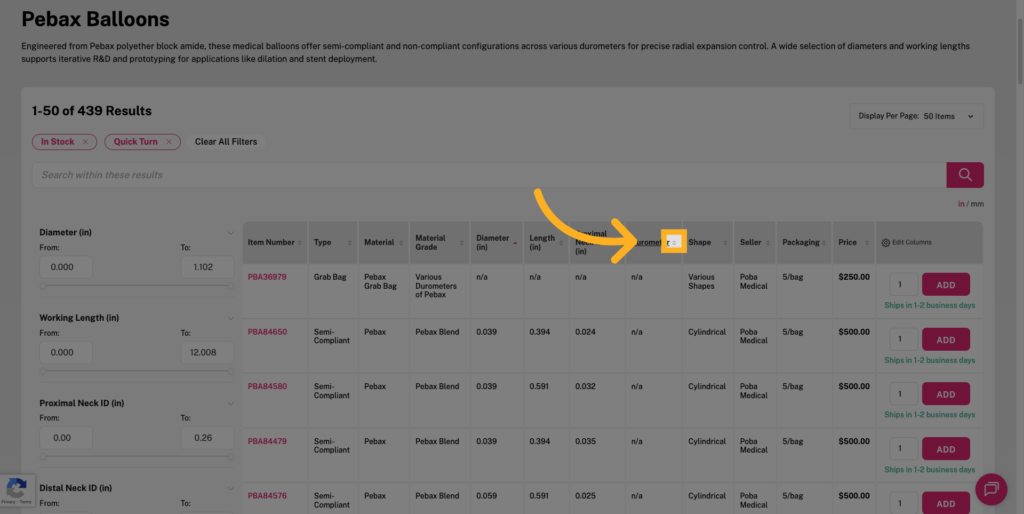The image size is (1024, 514).
Task: Click the magnifier search button
Action: tap(965, 175)
